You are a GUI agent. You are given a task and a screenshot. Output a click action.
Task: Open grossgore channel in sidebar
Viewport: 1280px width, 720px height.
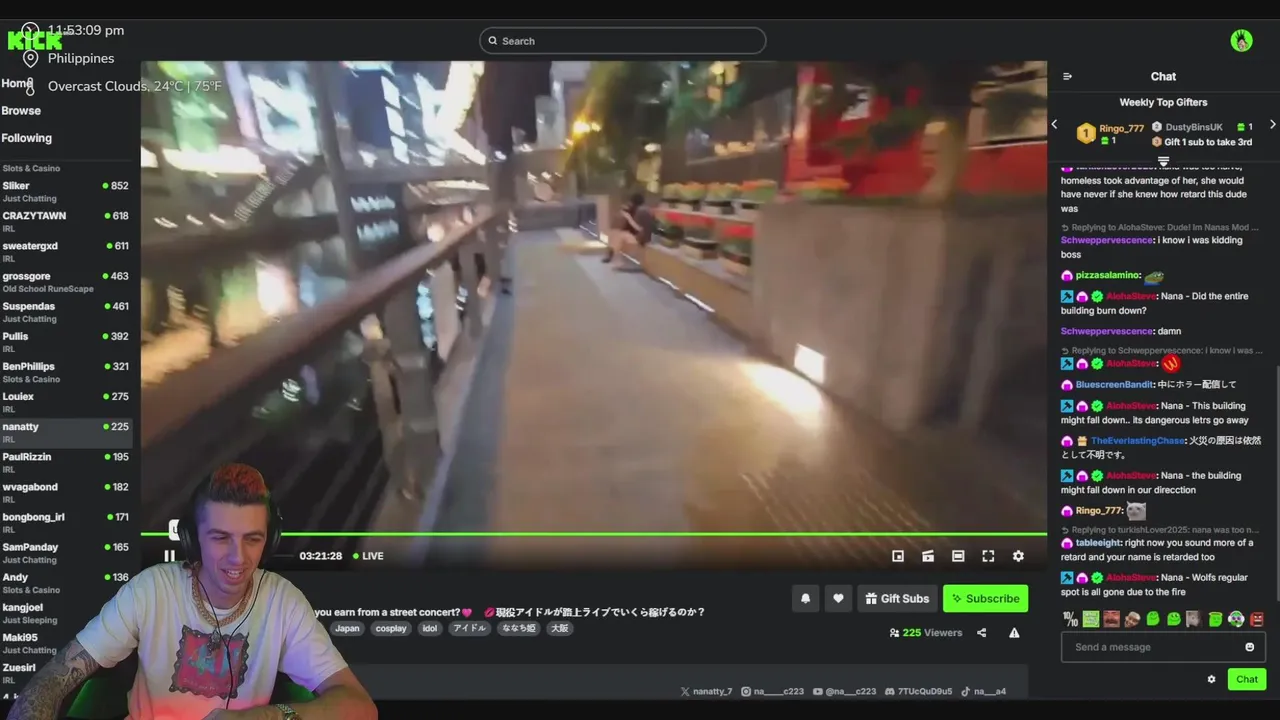(66, 281)
